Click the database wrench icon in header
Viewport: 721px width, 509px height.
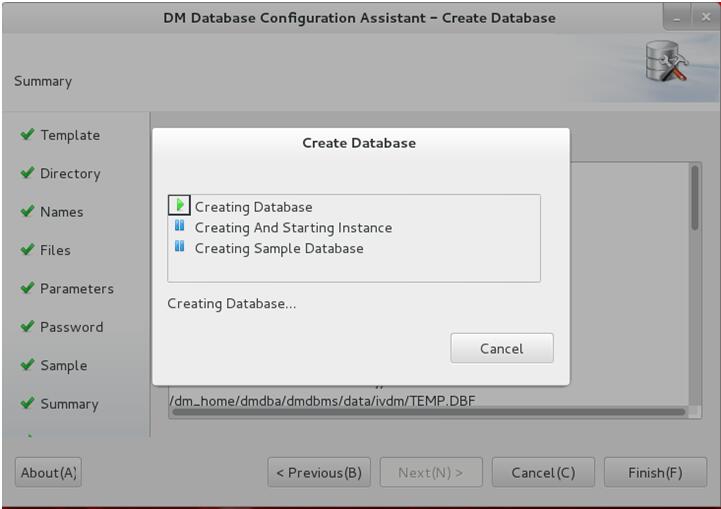pyautogui.click(x=666, y=62)
